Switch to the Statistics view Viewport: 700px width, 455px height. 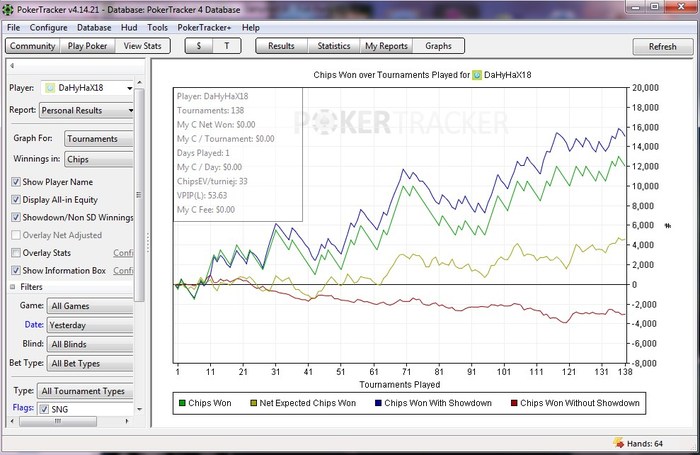point(334,46)
